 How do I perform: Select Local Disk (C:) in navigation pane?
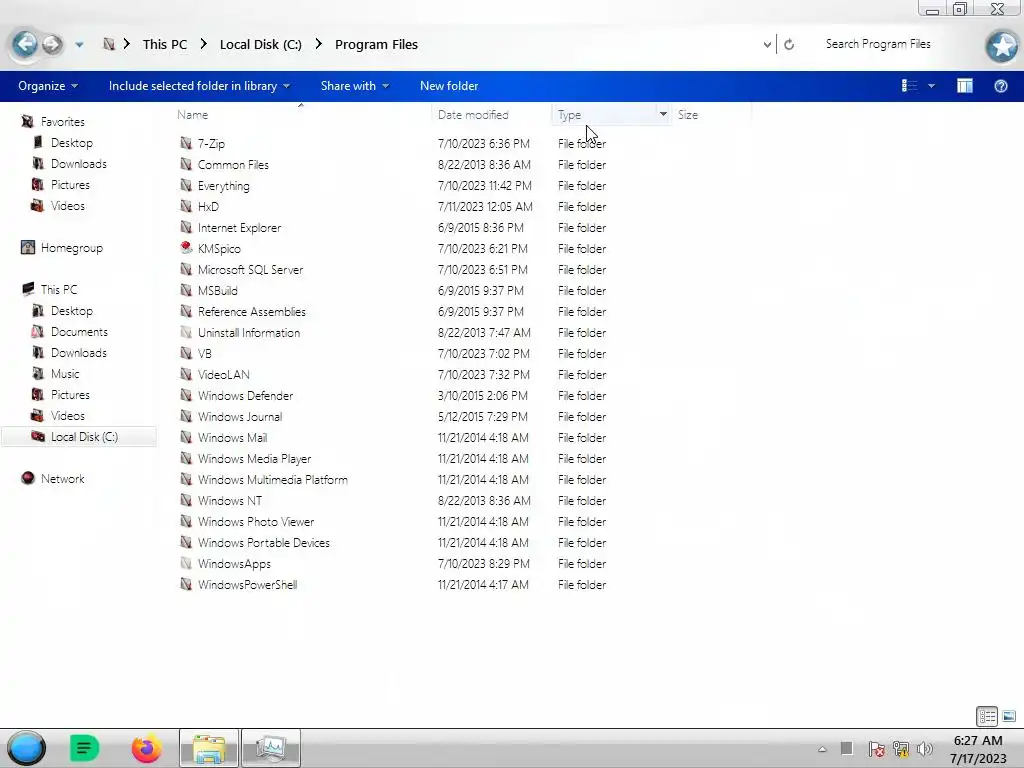pos(84,436)
